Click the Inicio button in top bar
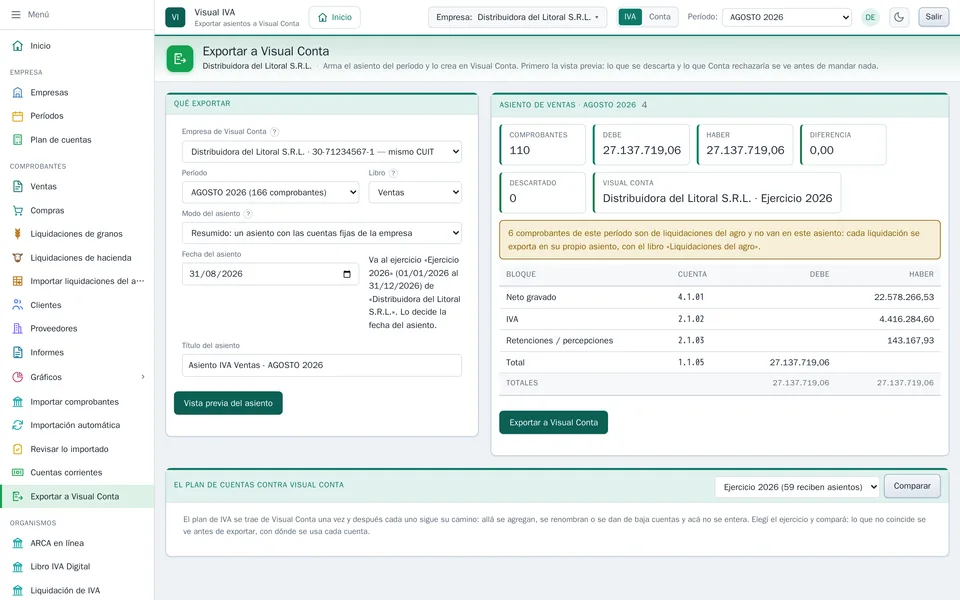Image resolution: width=960 pixels, height=600 pixels. click(335, 17)
